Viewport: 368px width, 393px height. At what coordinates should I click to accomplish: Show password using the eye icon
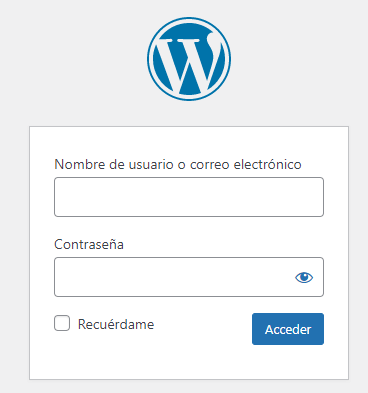click(304, 277)
